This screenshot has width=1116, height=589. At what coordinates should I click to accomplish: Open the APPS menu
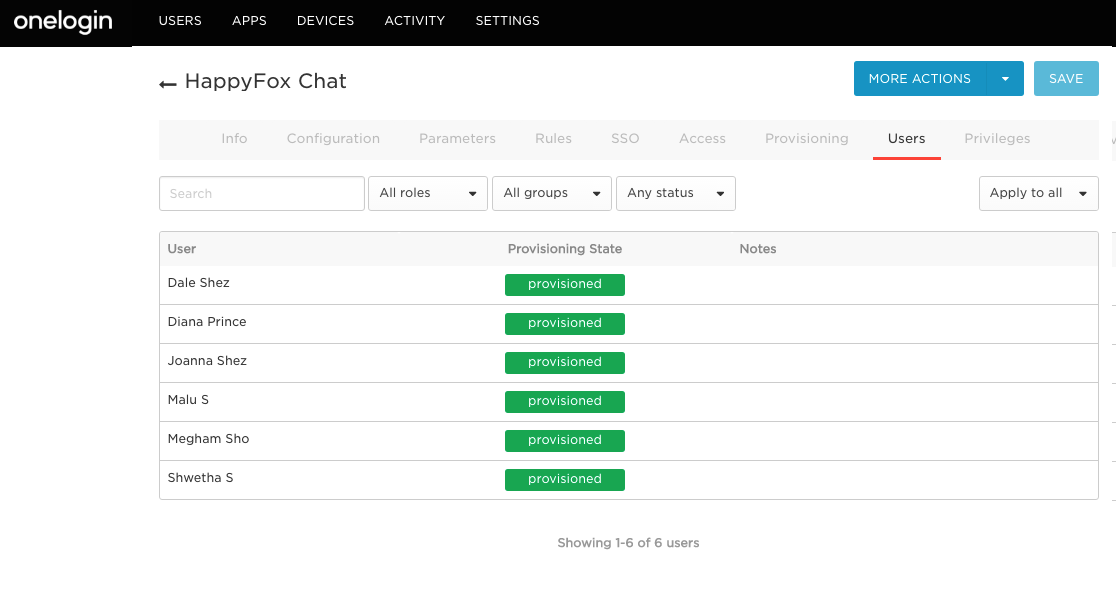pyautogui.click(x=249, y=21)
